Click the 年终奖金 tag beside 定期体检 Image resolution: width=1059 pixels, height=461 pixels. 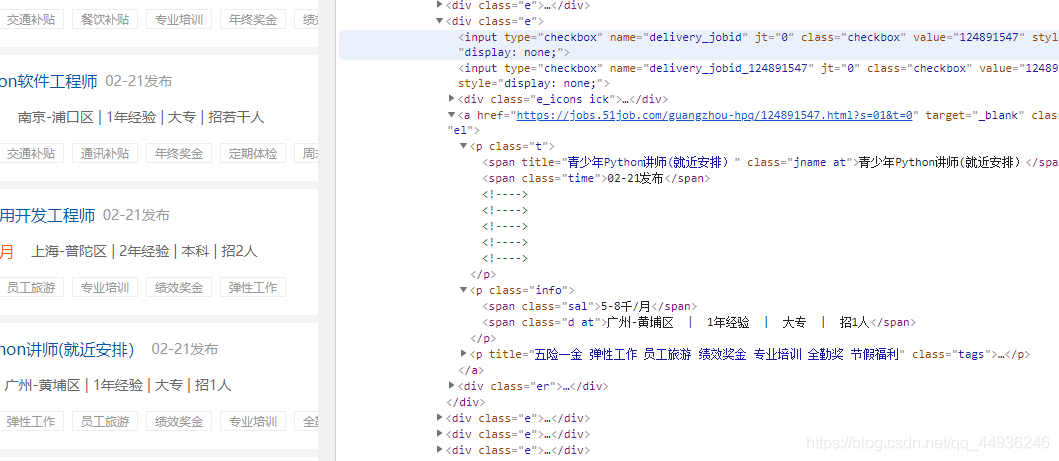(179, 153)
